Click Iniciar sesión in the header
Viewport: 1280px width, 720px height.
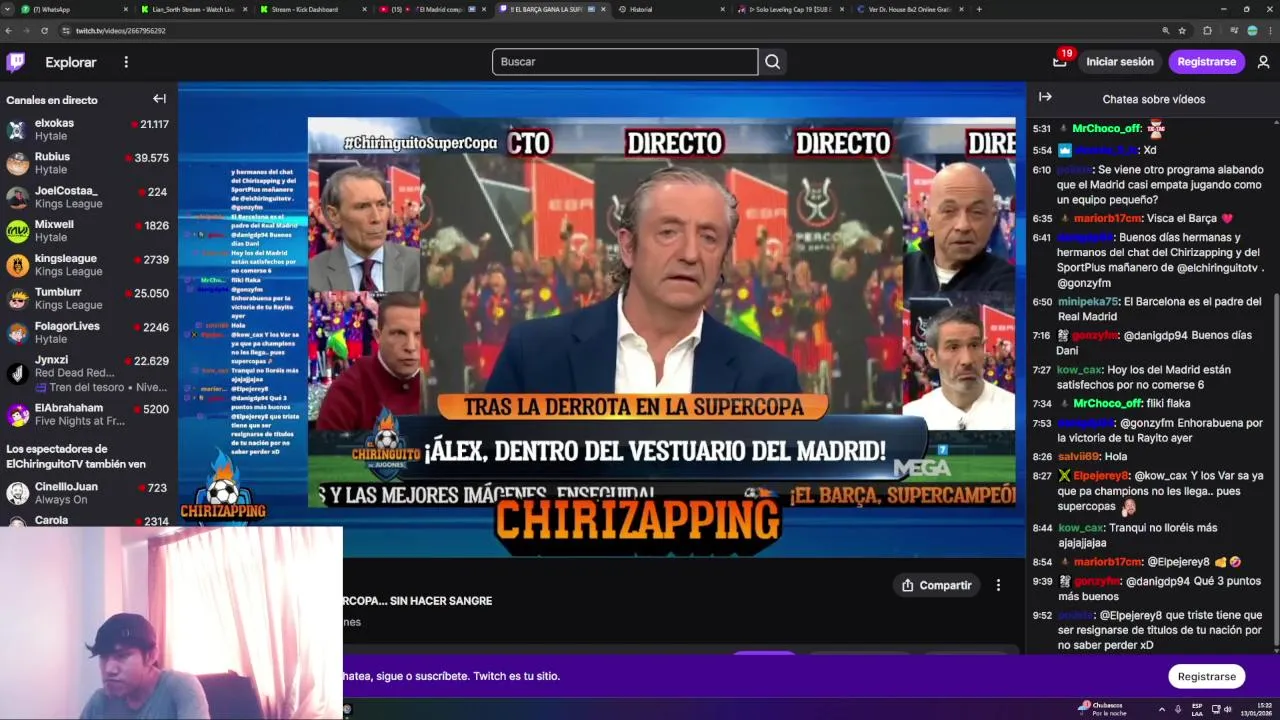tap(1120, 62)
